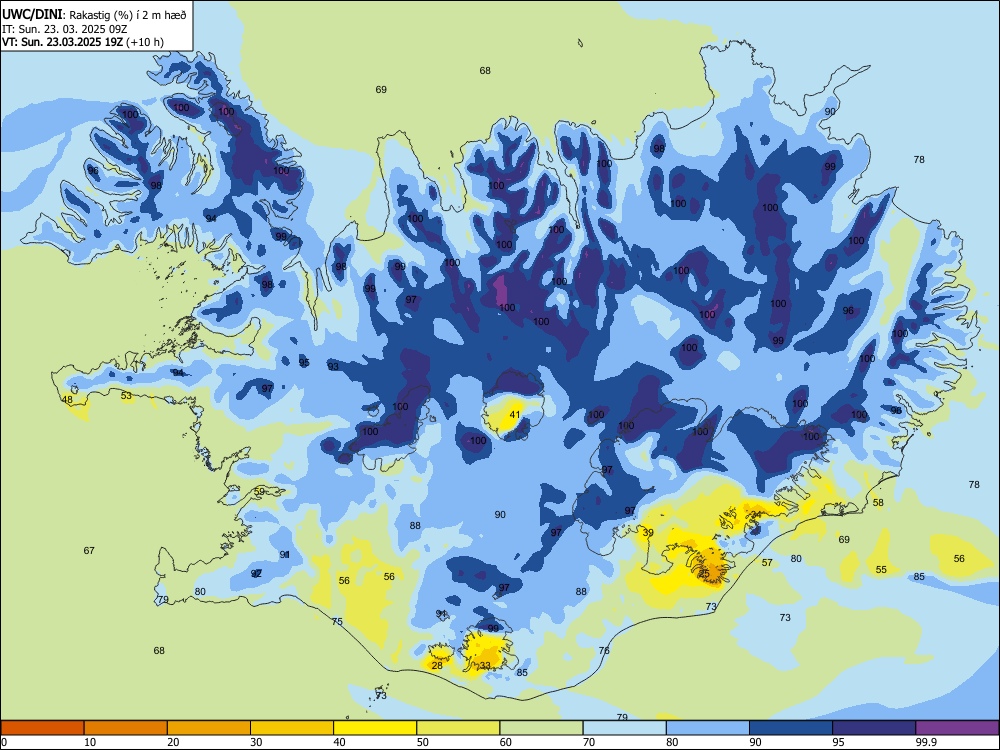Click the 'UWC/DINI: Rakastig (%) í 2 m hæð' title
Viewport: 1000px width, 750px height.
tap(94, 15)
